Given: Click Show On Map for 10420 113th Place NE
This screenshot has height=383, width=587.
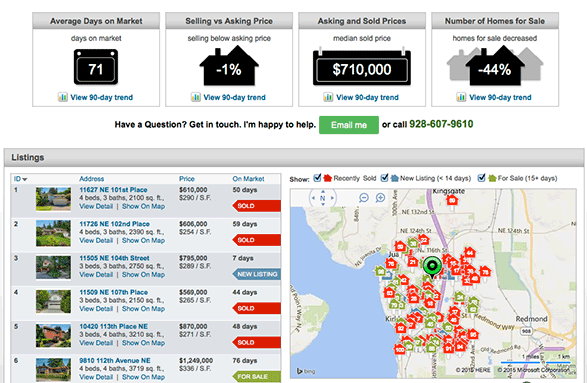Looking at the screenshot, I should (x=143, y=343).
